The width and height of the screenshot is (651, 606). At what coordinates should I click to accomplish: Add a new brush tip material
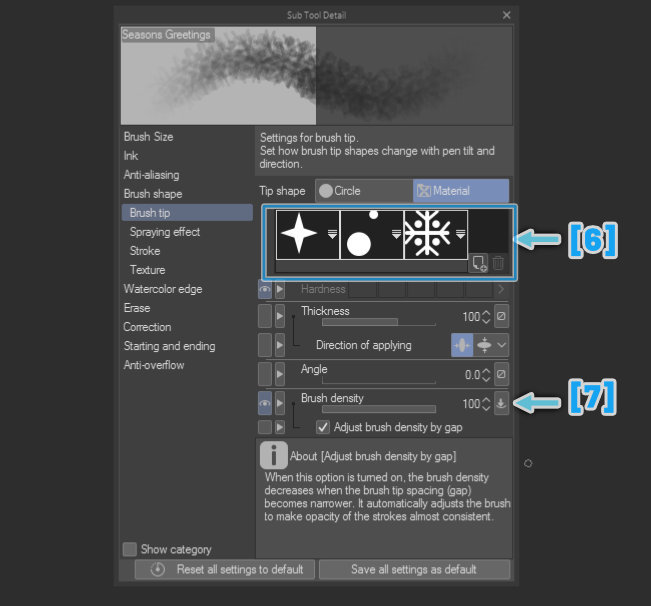(479, 263)
